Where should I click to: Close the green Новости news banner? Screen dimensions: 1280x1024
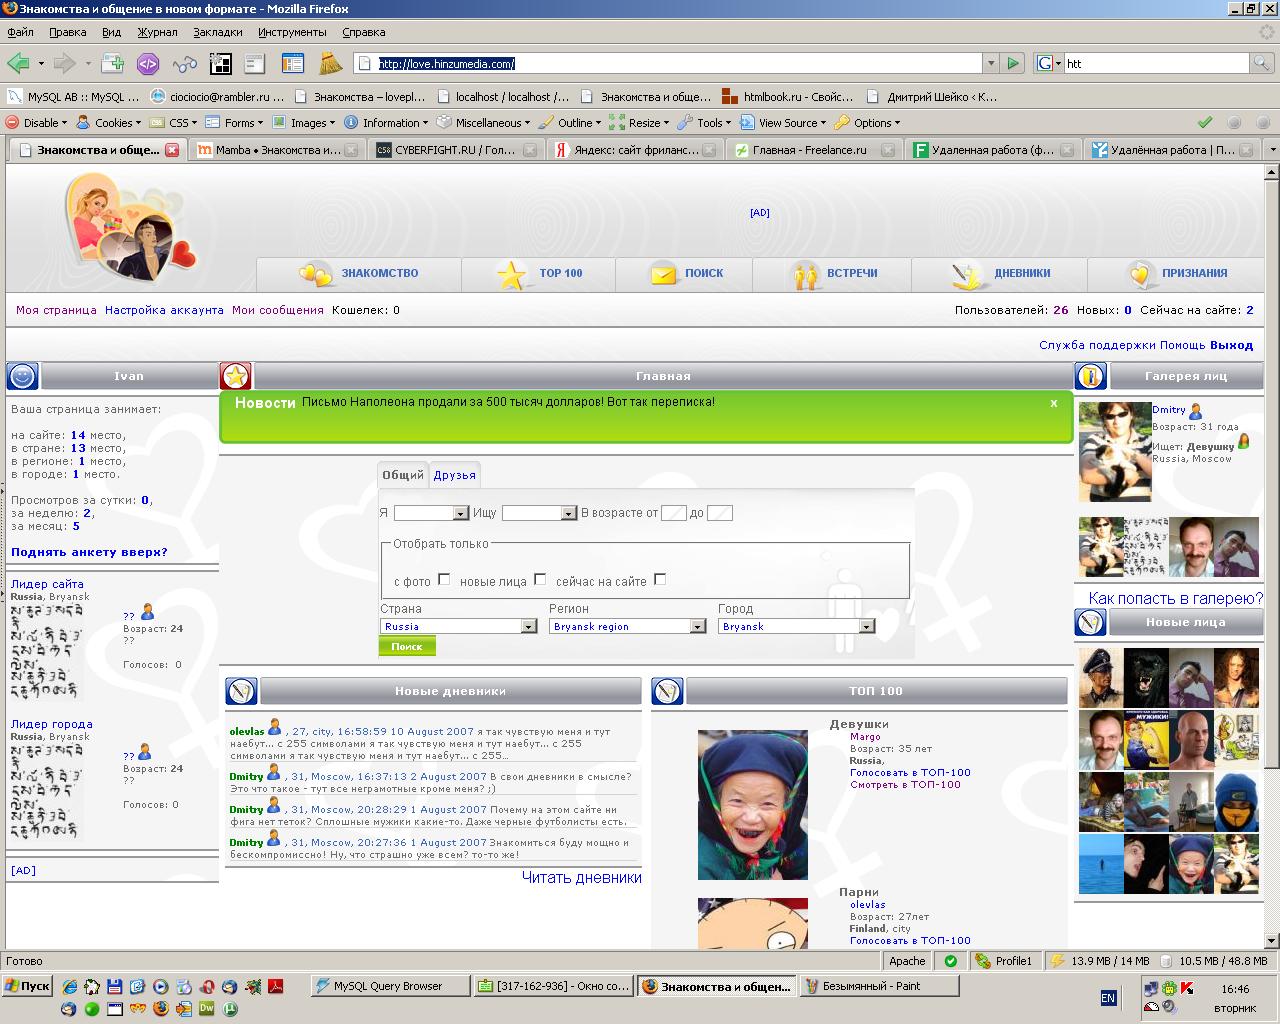pos(1054,404)
